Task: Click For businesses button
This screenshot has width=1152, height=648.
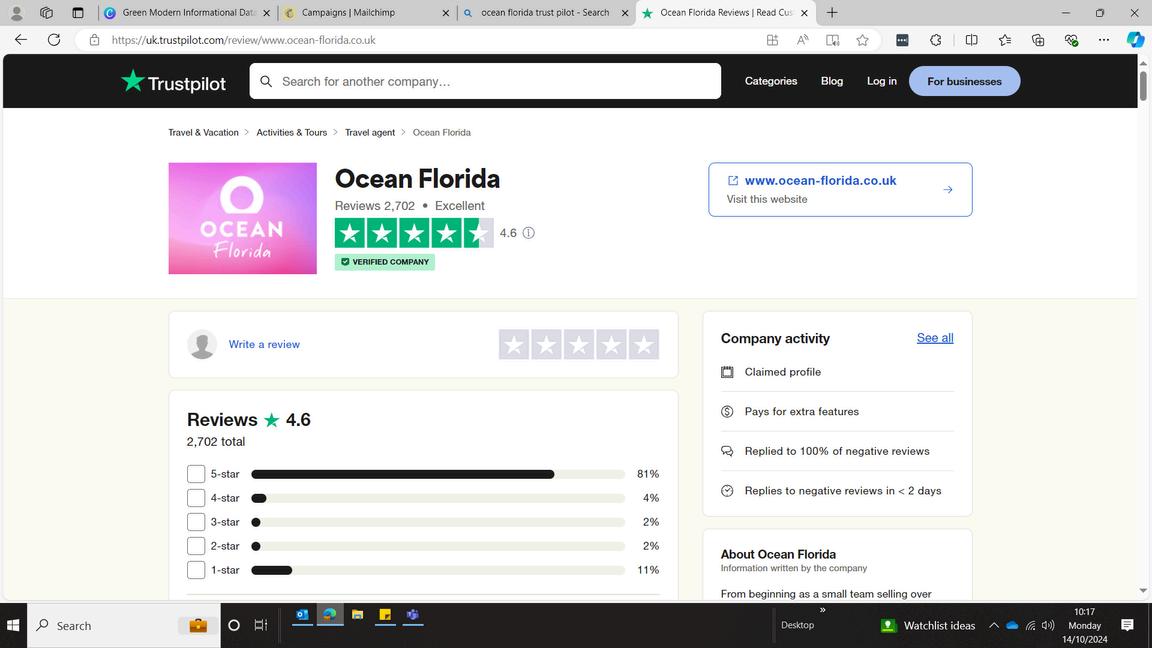Action: click(x=964, y=82)
